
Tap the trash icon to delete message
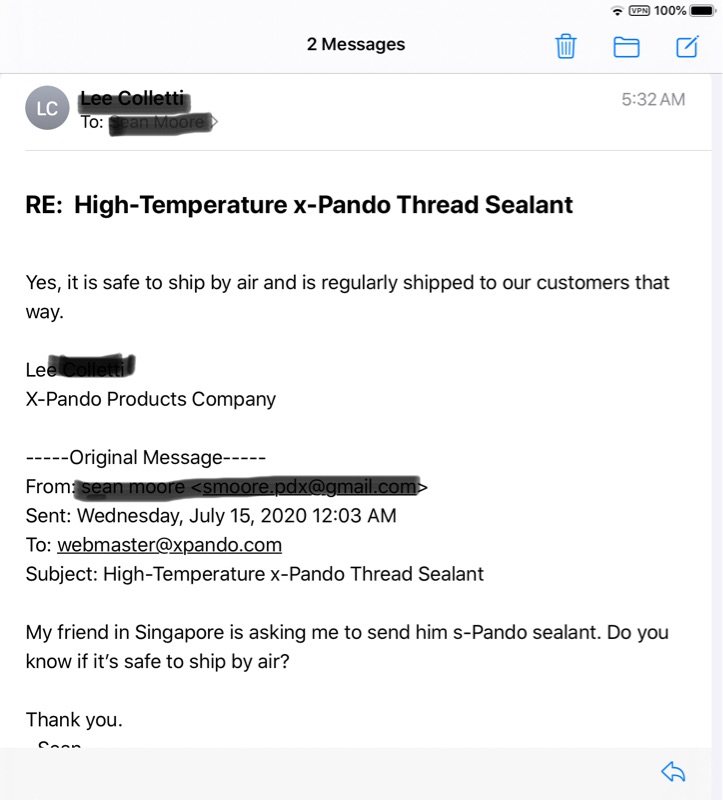pos(565,46)
